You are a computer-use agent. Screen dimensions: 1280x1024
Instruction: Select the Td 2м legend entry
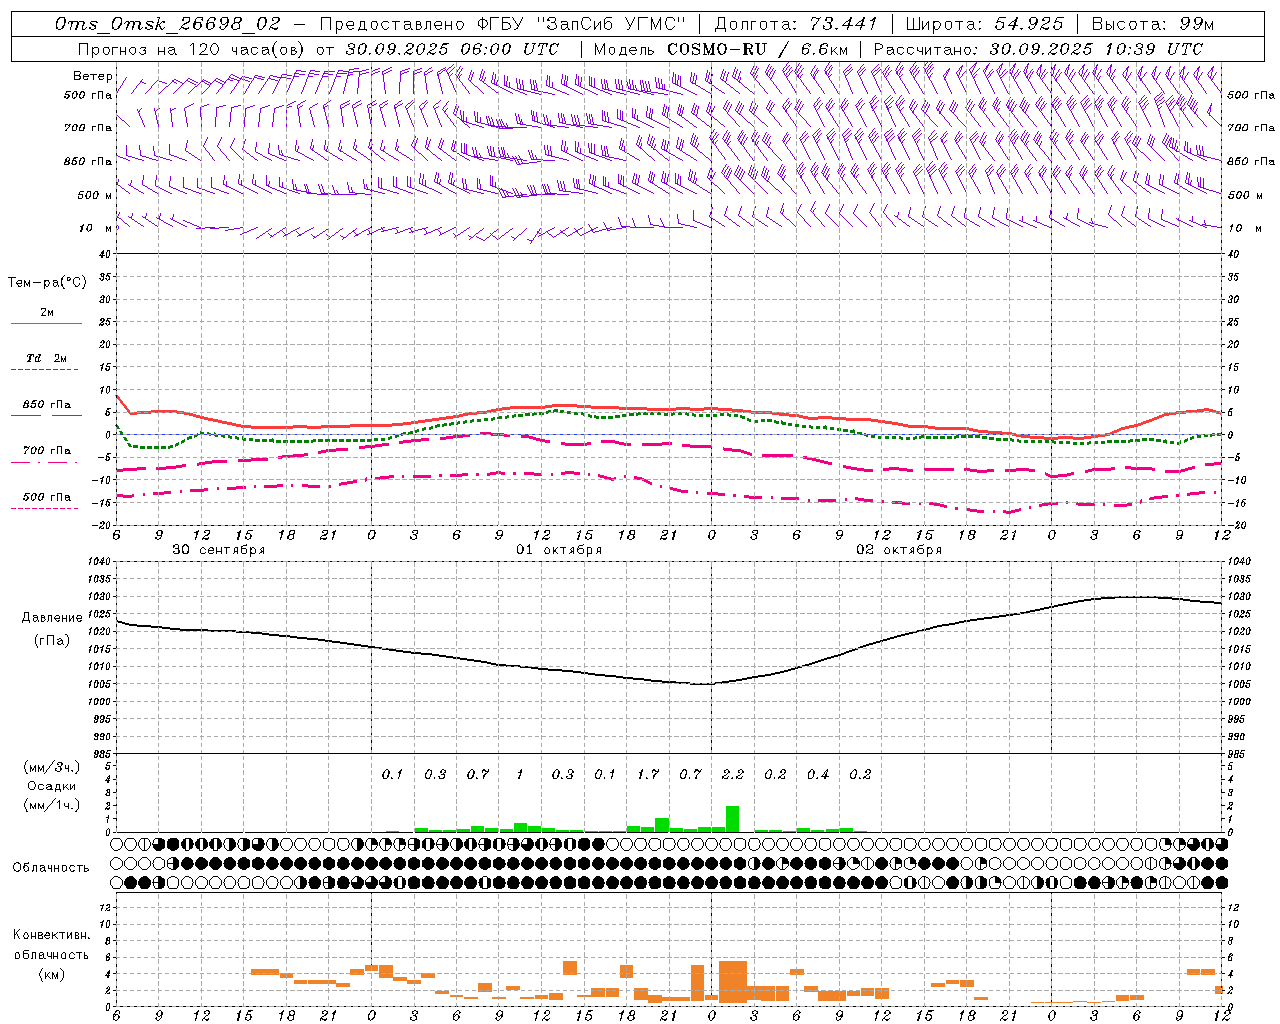tap(47, 358)
